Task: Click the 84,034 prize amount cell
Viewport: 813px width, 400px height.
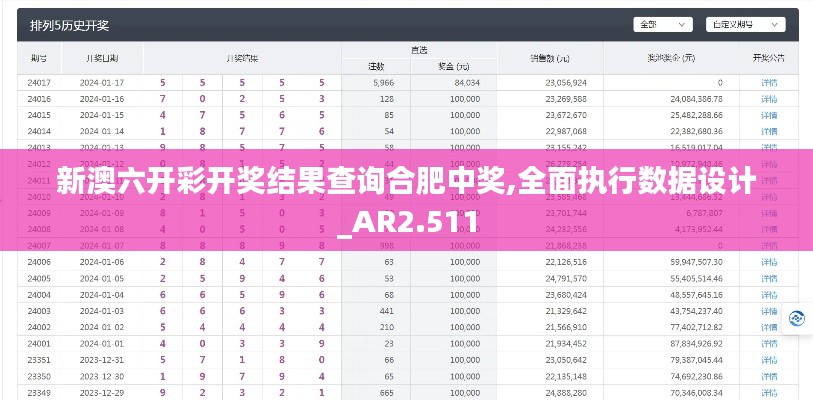Action: click(x=467, y=82)
